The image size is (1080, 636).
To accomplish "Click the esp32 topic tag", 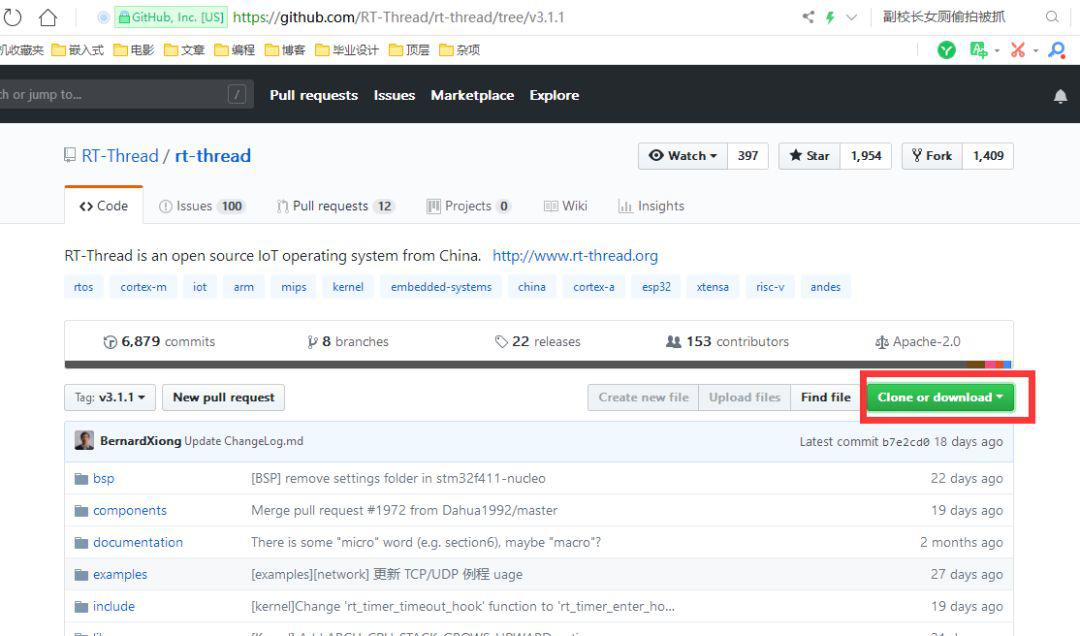I will (656, 287).
